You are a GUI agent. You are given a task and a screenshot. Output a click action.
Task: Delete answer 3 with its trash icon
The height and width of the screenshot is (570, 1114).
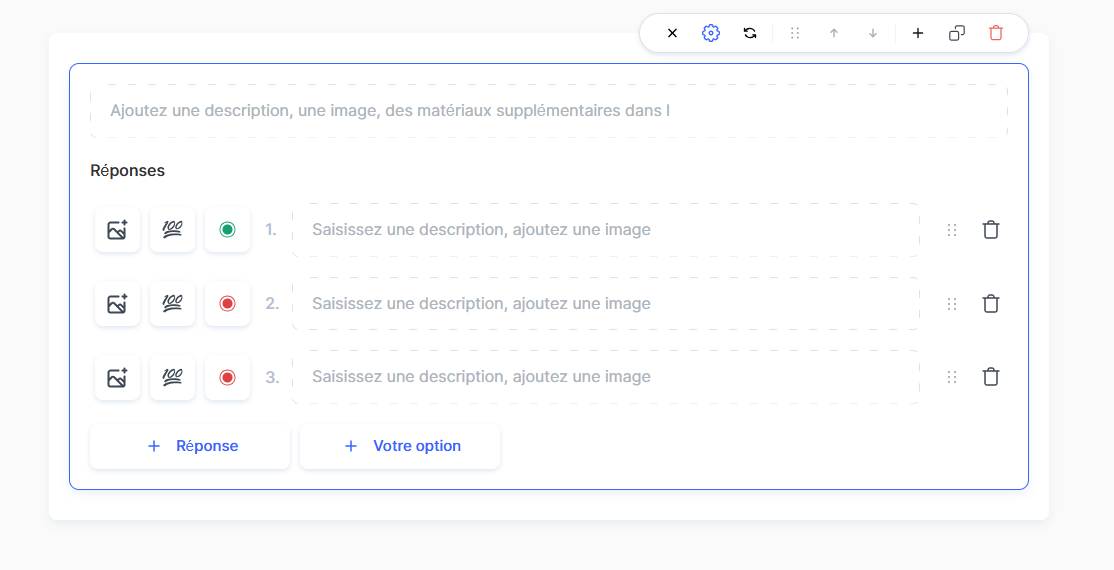990,377
